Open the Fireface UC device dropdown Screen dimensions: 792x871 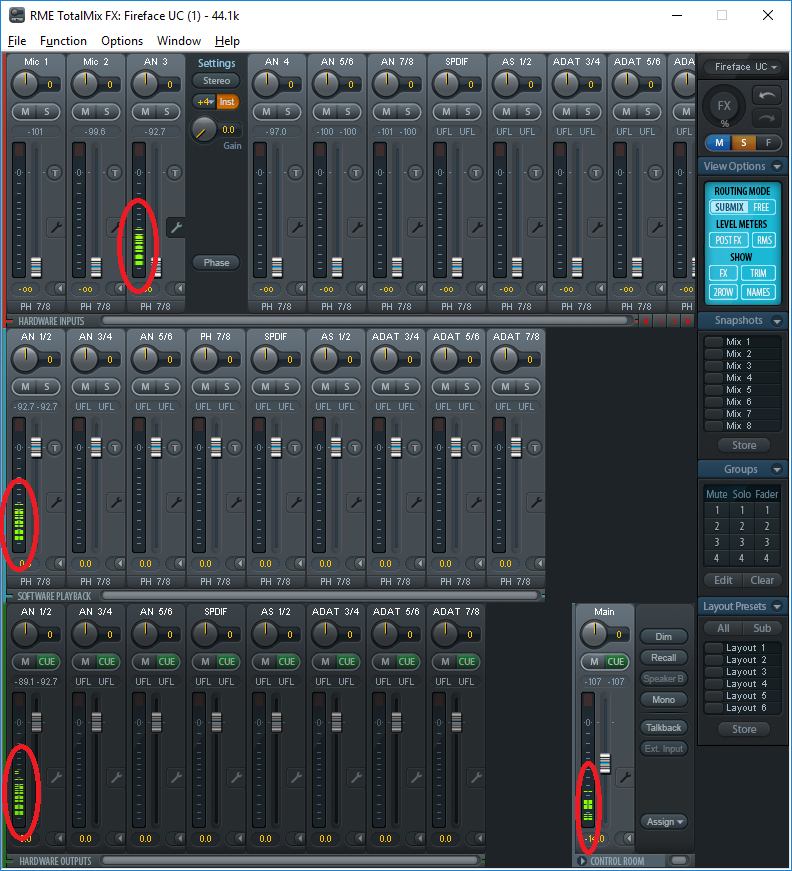[x=745, y=67]
